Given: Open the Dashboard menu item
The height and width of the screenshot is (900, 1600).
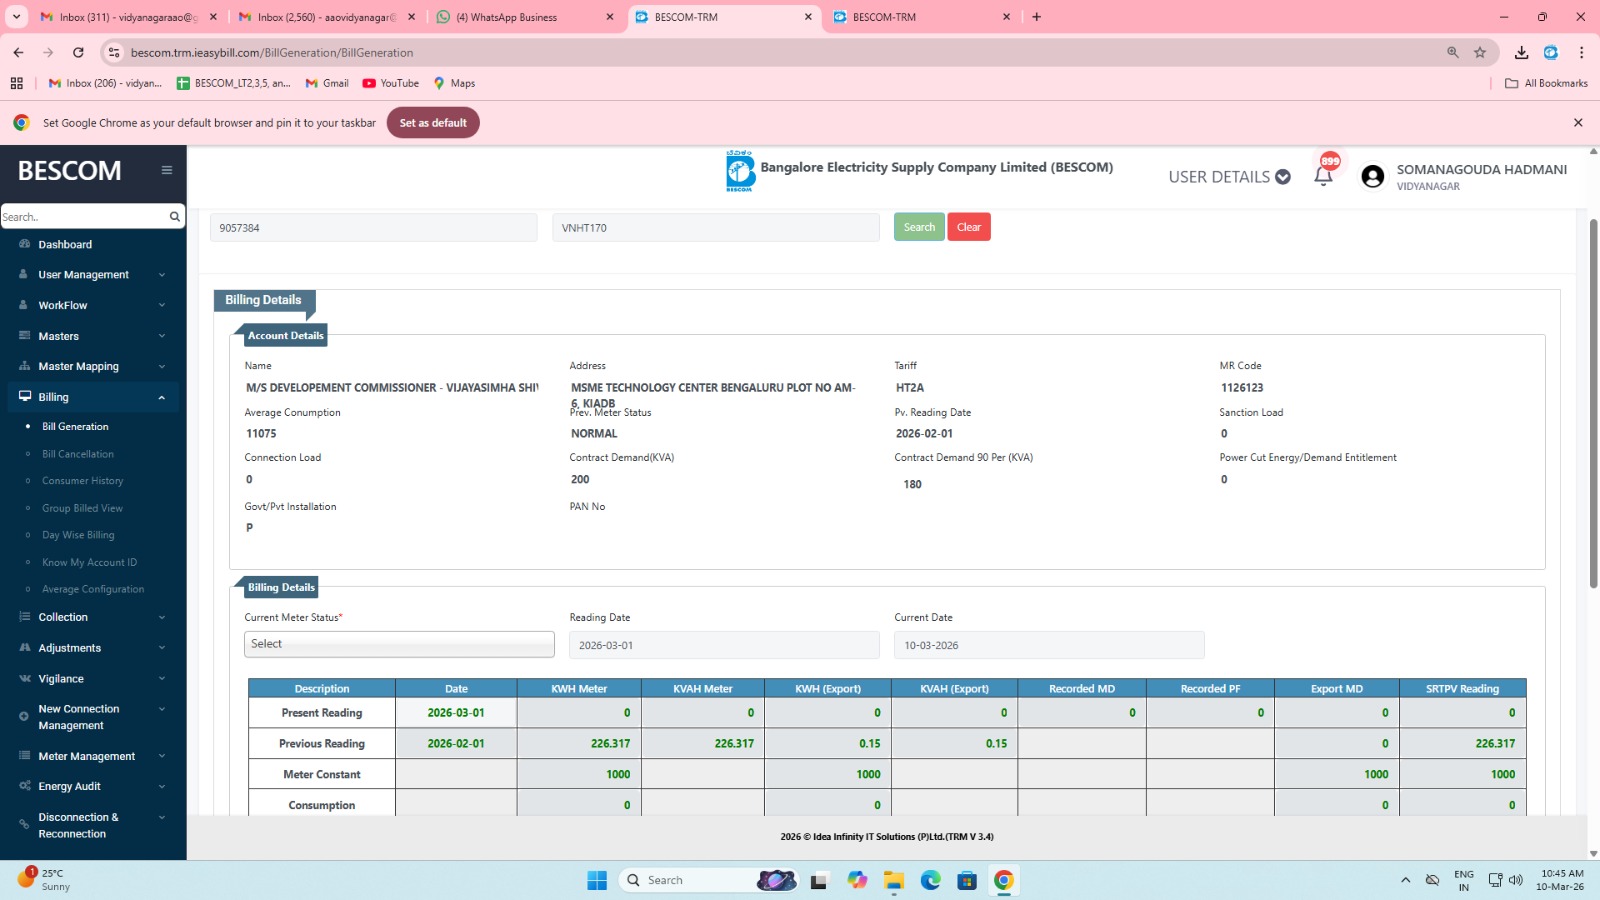Looking at the screenshot, I should (65, 244).
